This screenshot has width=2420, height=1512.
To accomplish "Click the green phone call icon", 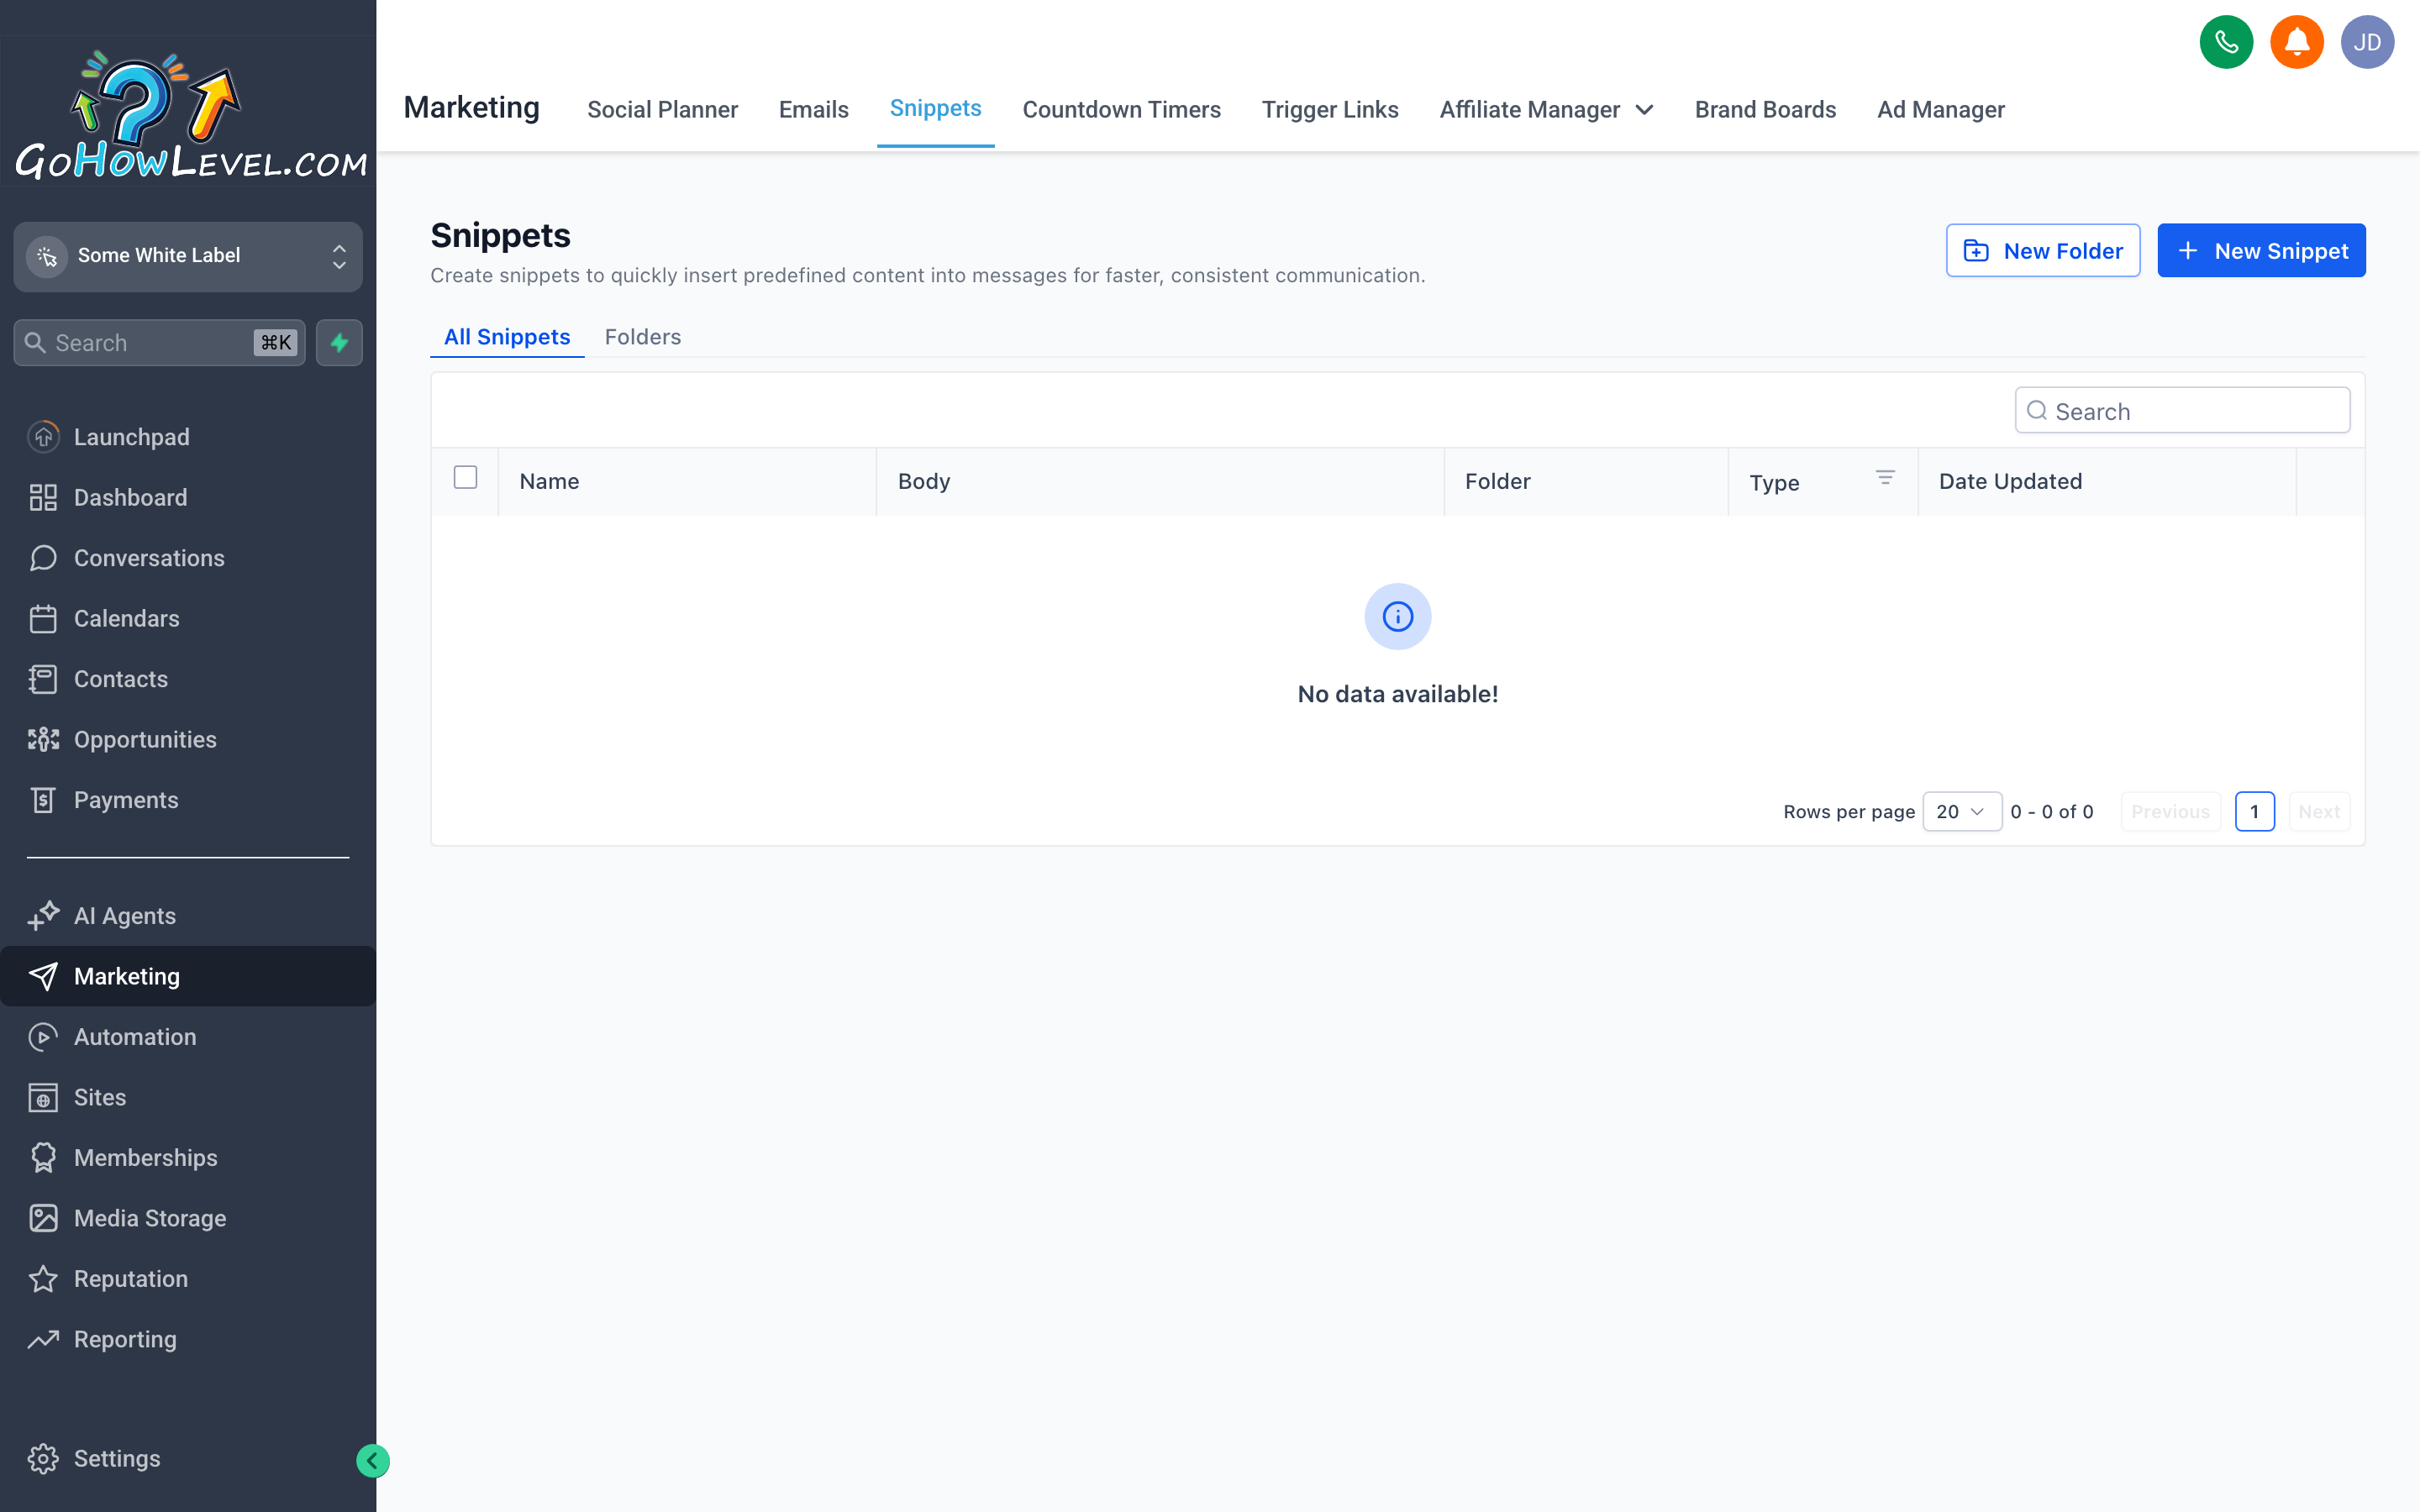I will [2226, 42].
